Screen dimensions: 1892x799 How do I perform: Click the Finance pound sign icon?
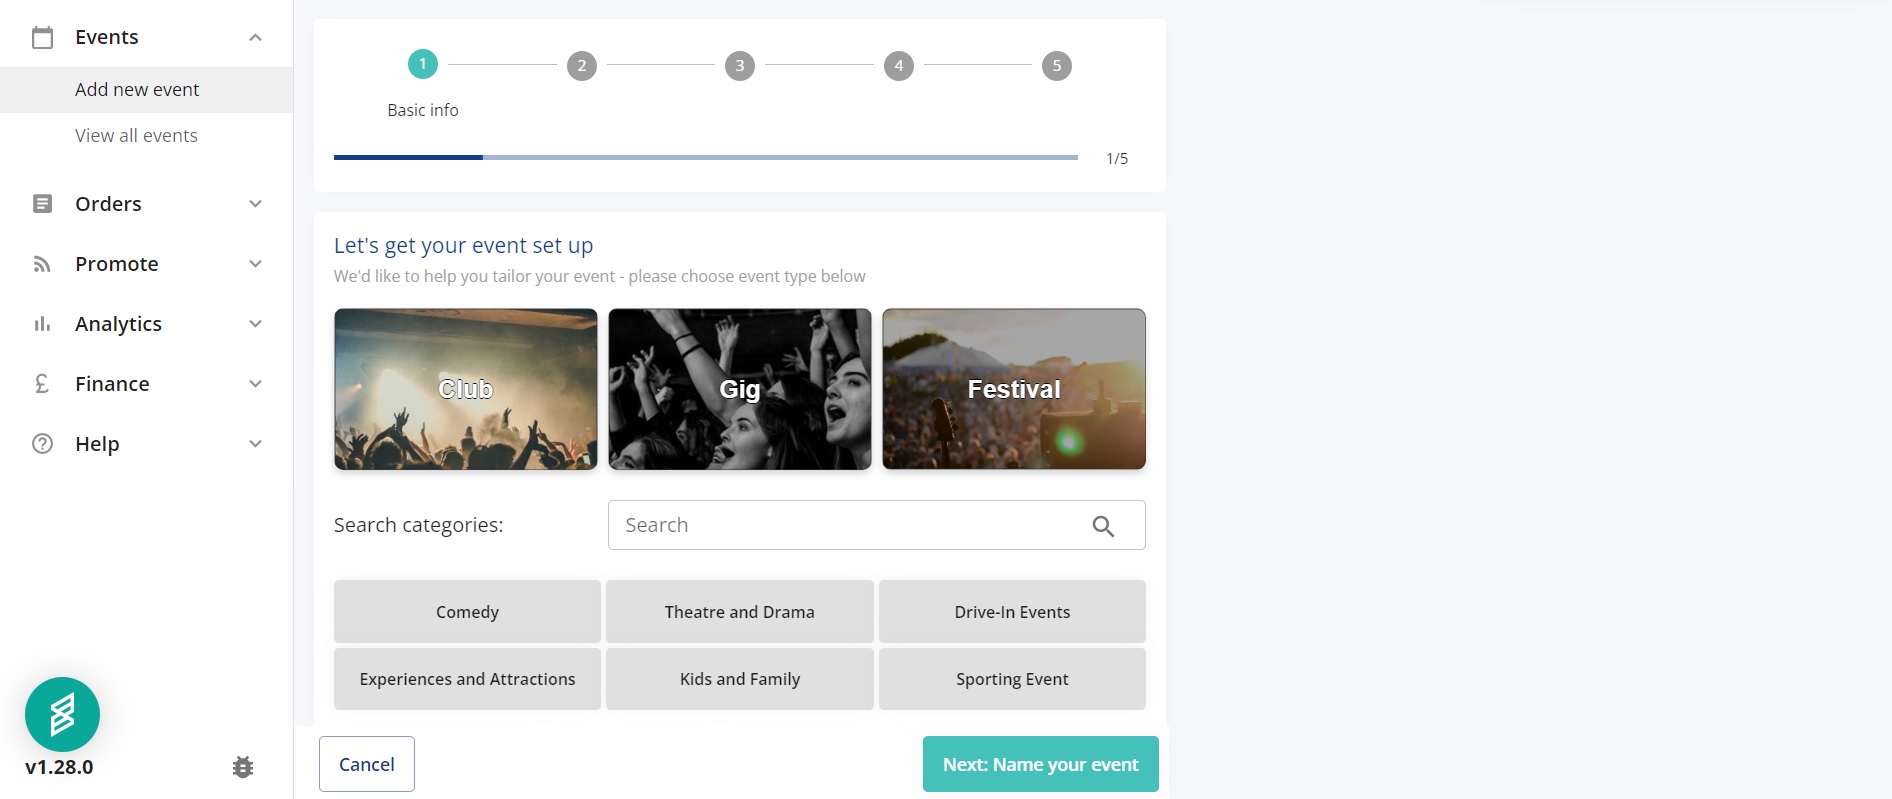(x=42, y=384)
